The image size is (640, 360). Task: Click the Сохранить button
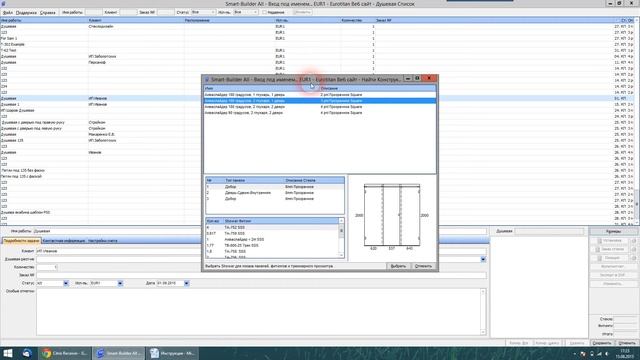tap(602, 343)
